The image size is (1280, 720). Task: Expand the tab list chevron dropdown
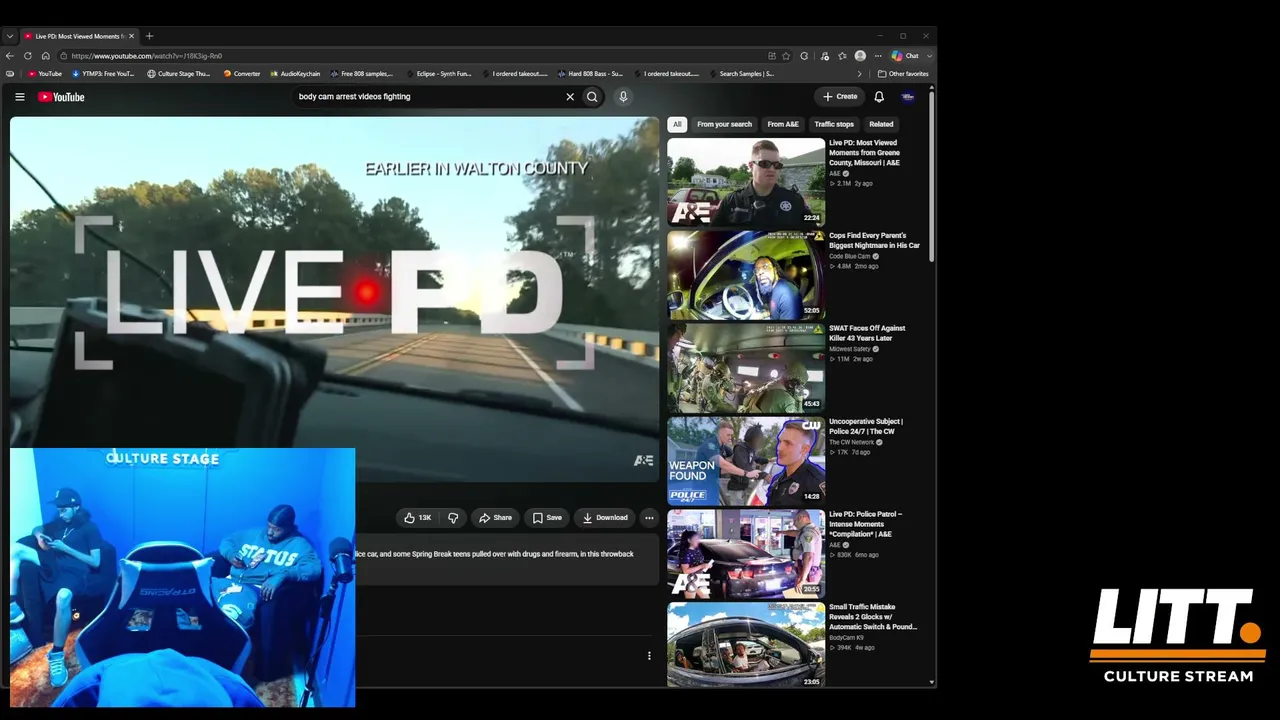click(10, 36)
